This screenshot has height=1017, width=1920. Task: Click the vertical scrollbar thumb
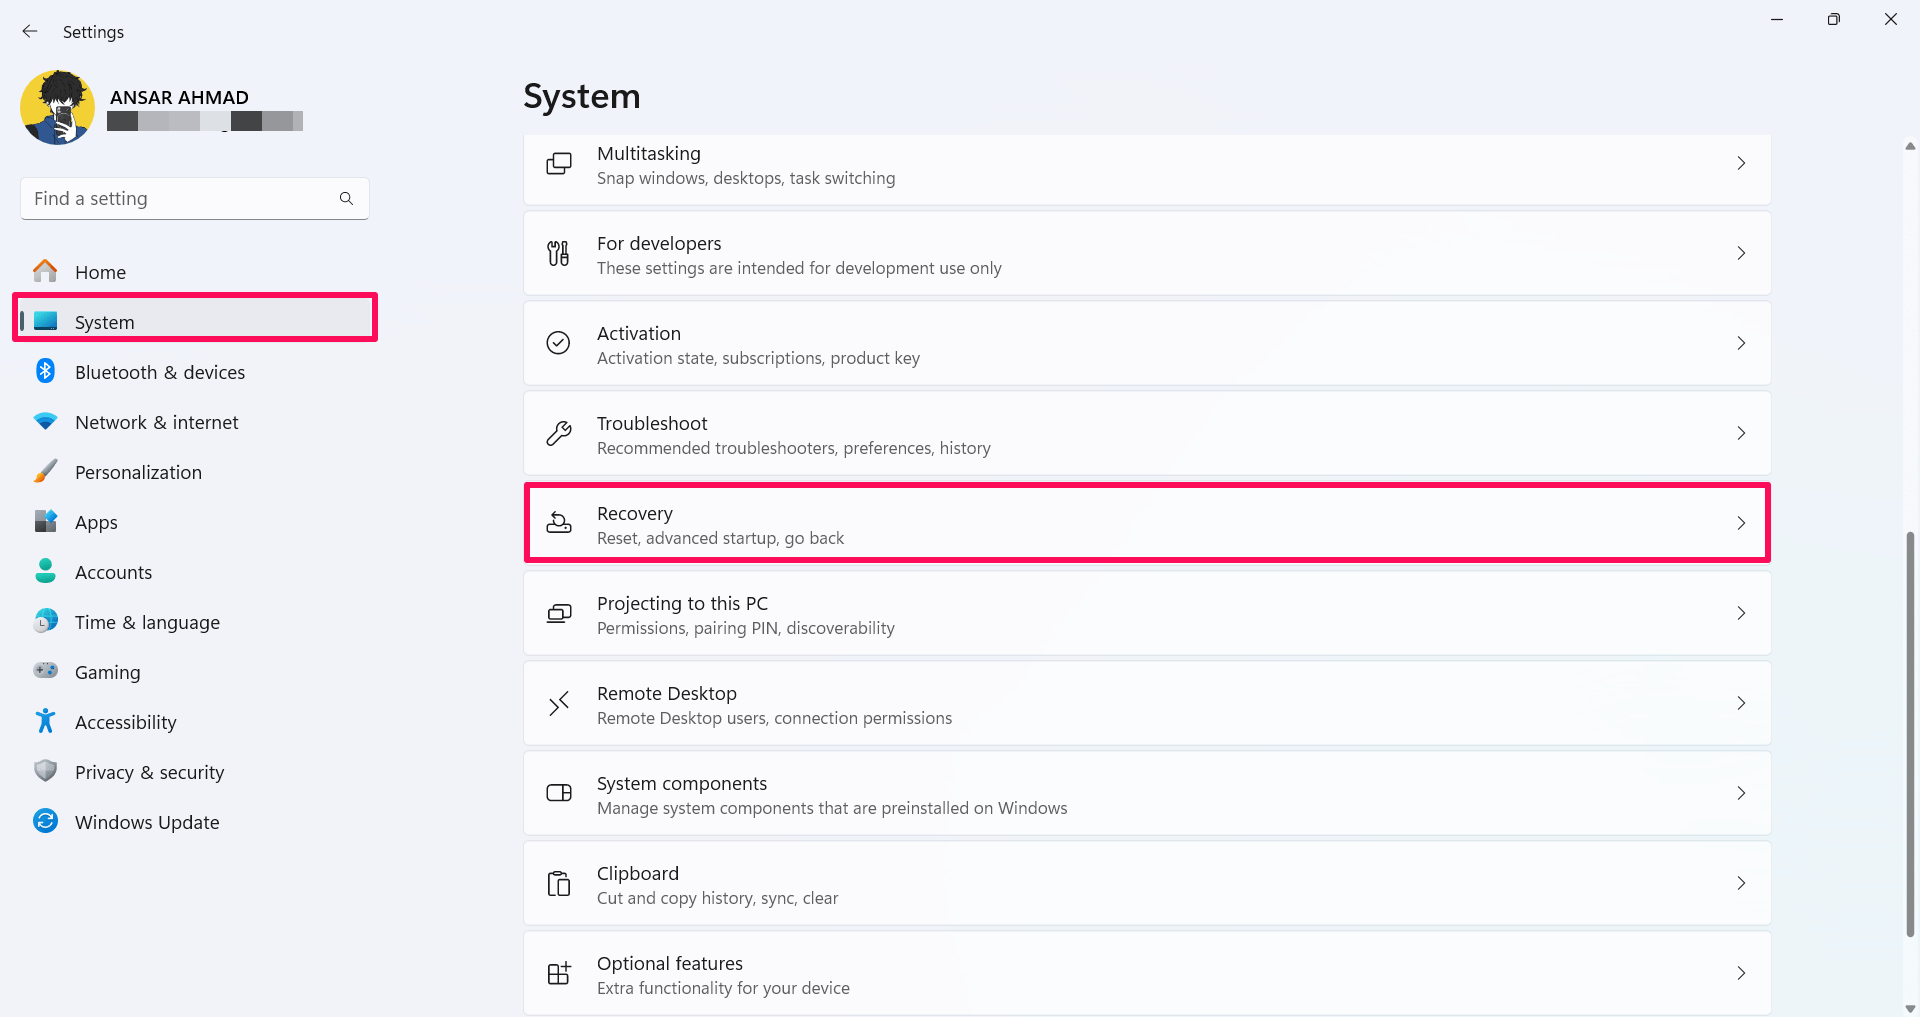(x=1910, y=734)
